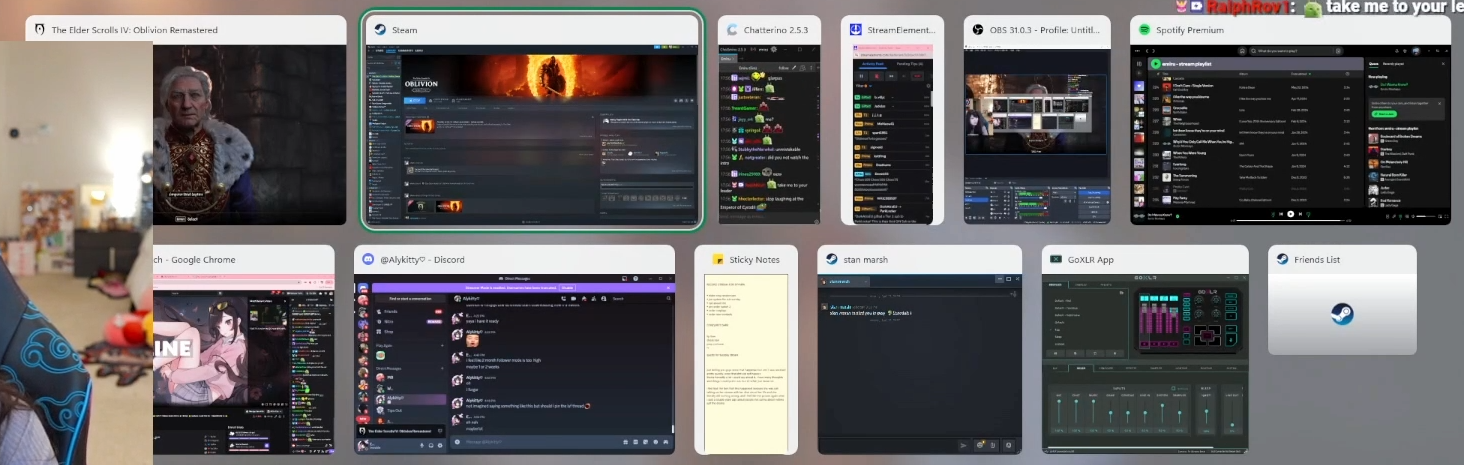Click the '@Alykitty♡ - Discord' title text

click(422, 260)
